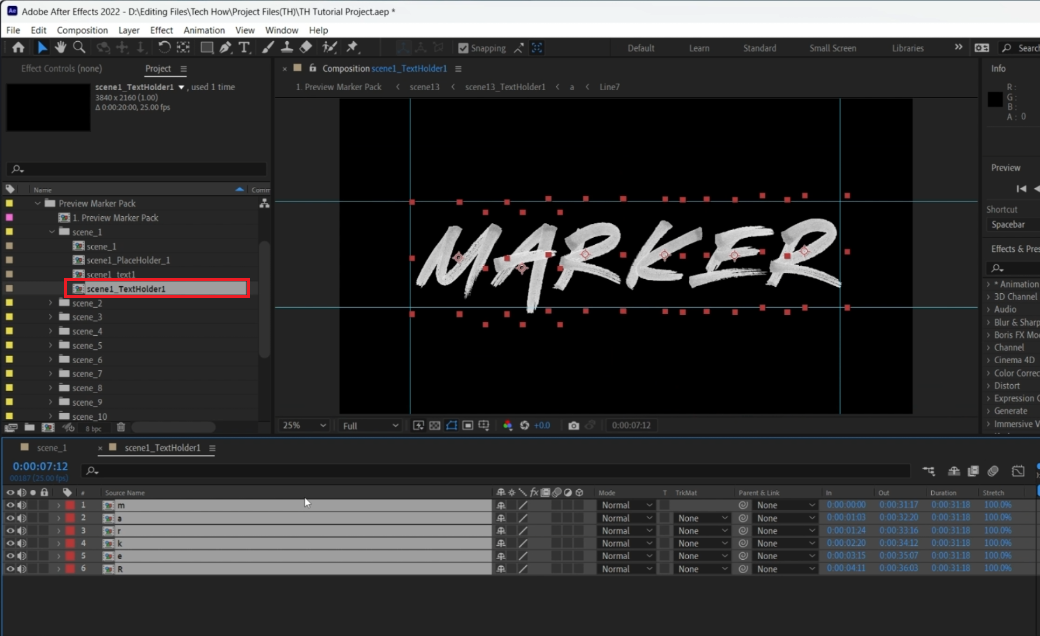Click the Puppet Pin tool
The image size is (1040, 636).
click(x=352, y=47)
